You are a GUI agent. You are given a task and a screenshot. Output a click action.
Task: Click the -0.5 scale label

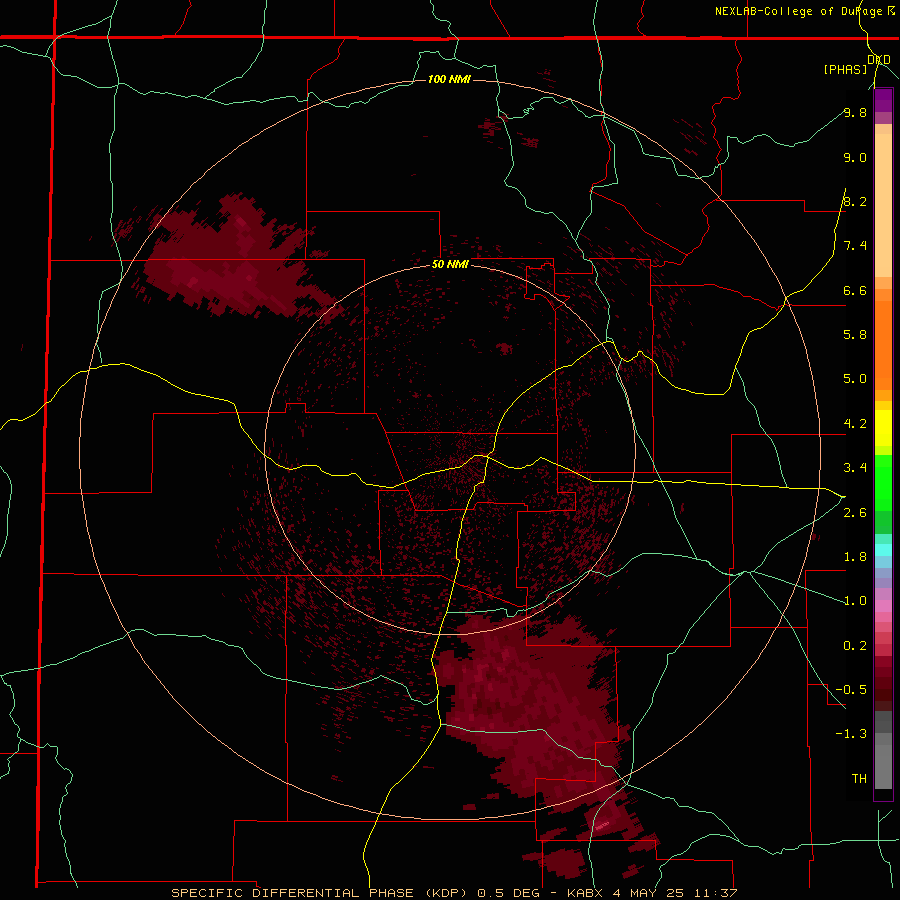click(851, 690)
